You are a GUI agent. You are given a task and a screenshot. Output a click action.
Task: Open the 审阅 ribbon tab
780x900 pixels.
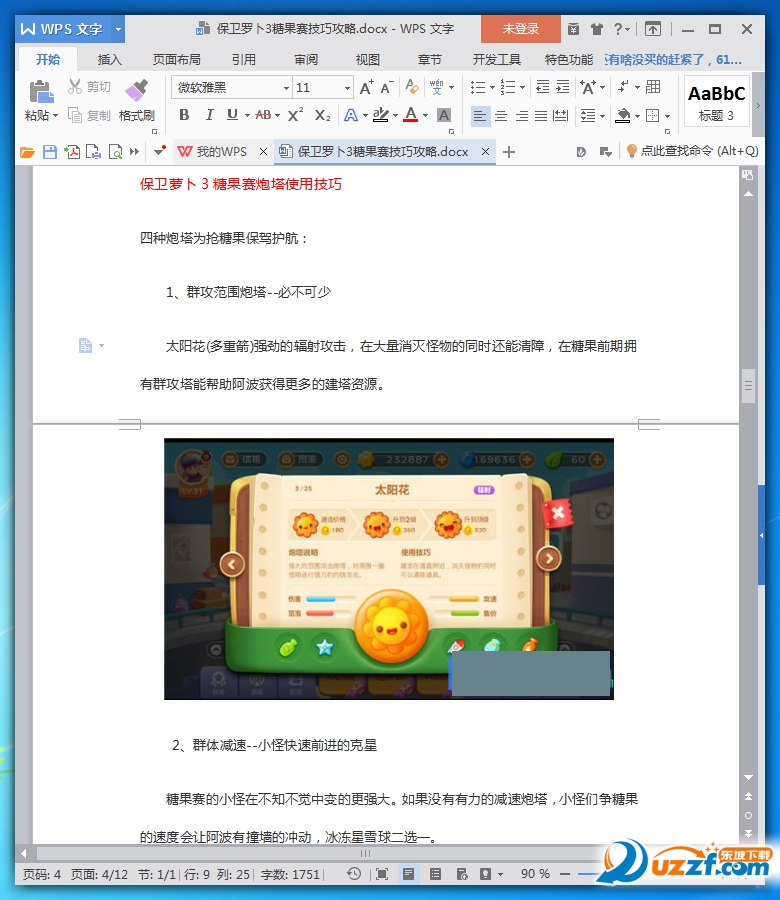(306, 60)
